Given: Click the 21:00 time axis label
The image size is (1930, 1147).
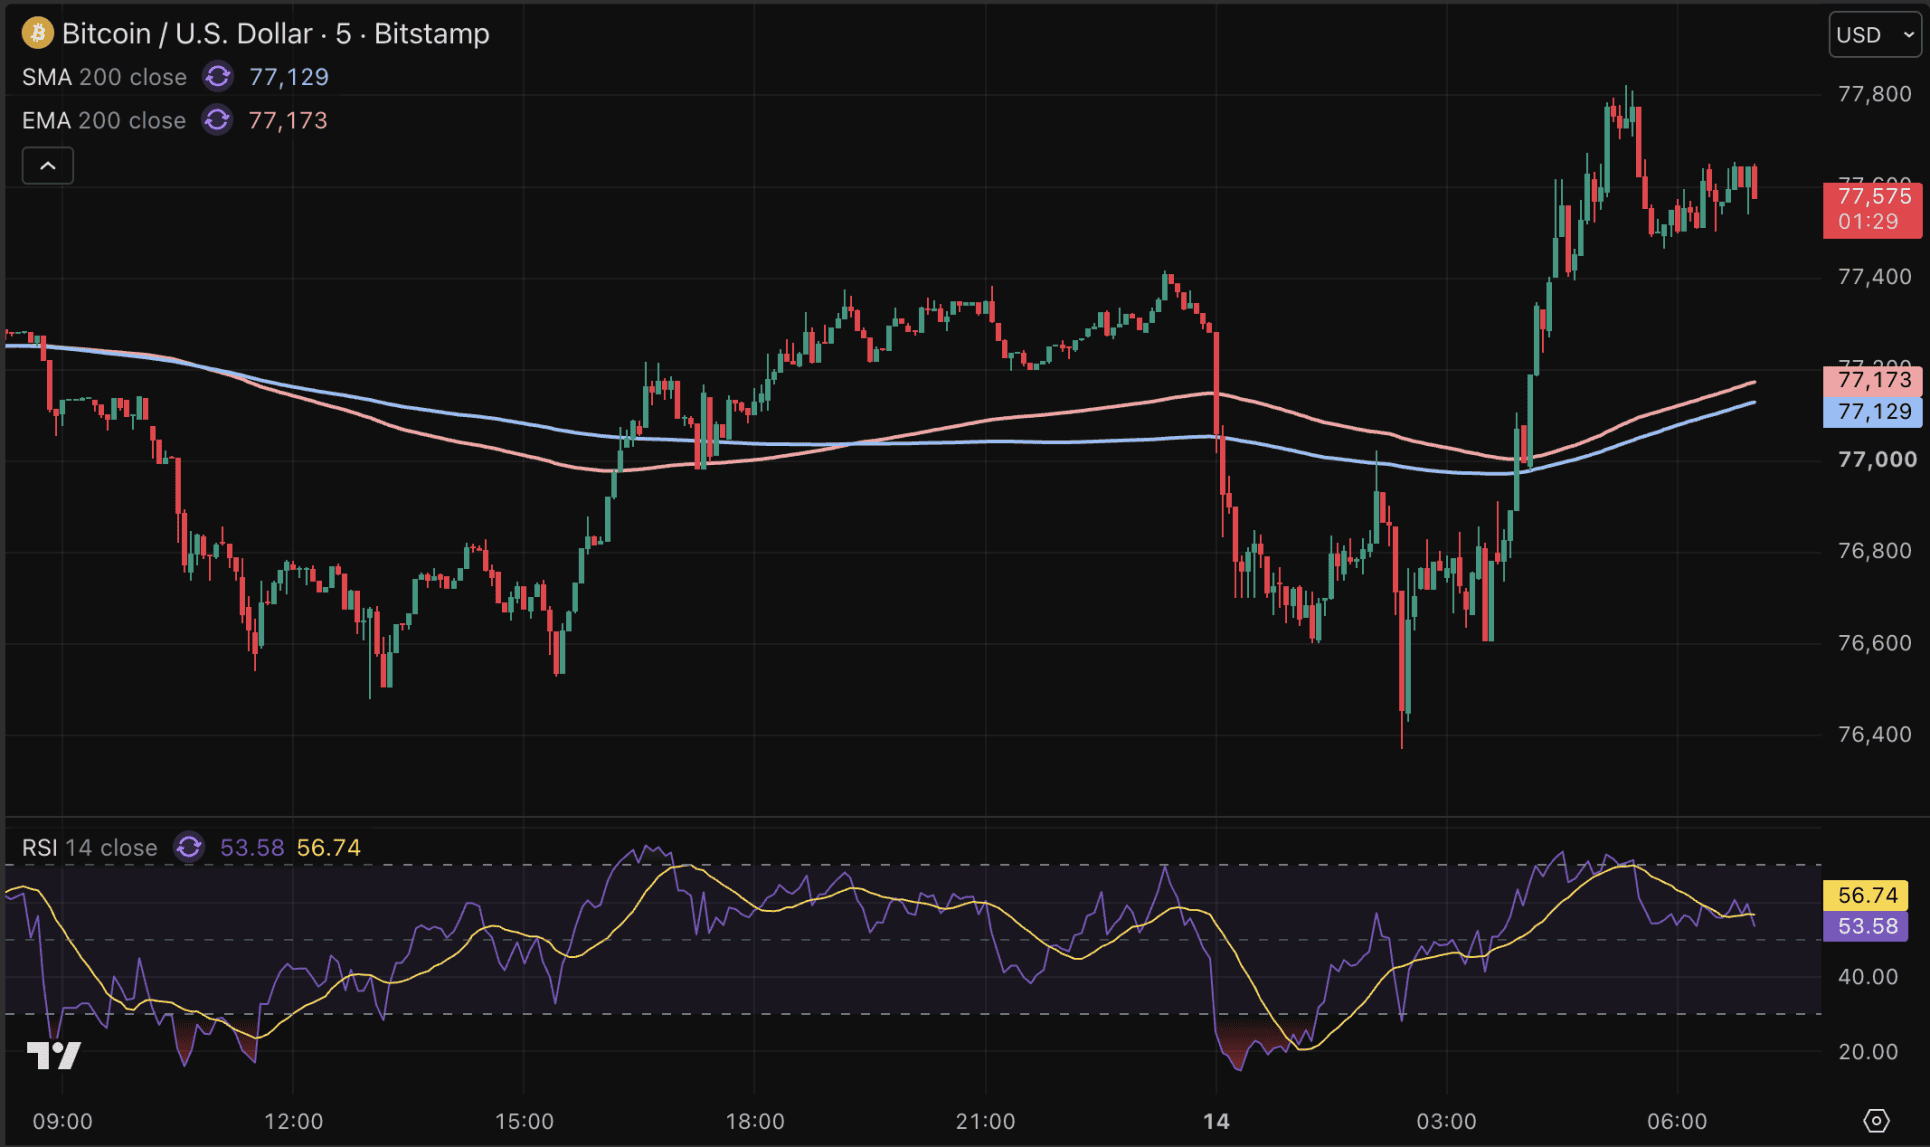Looking at the screenshot, I should click(985, 1122).
